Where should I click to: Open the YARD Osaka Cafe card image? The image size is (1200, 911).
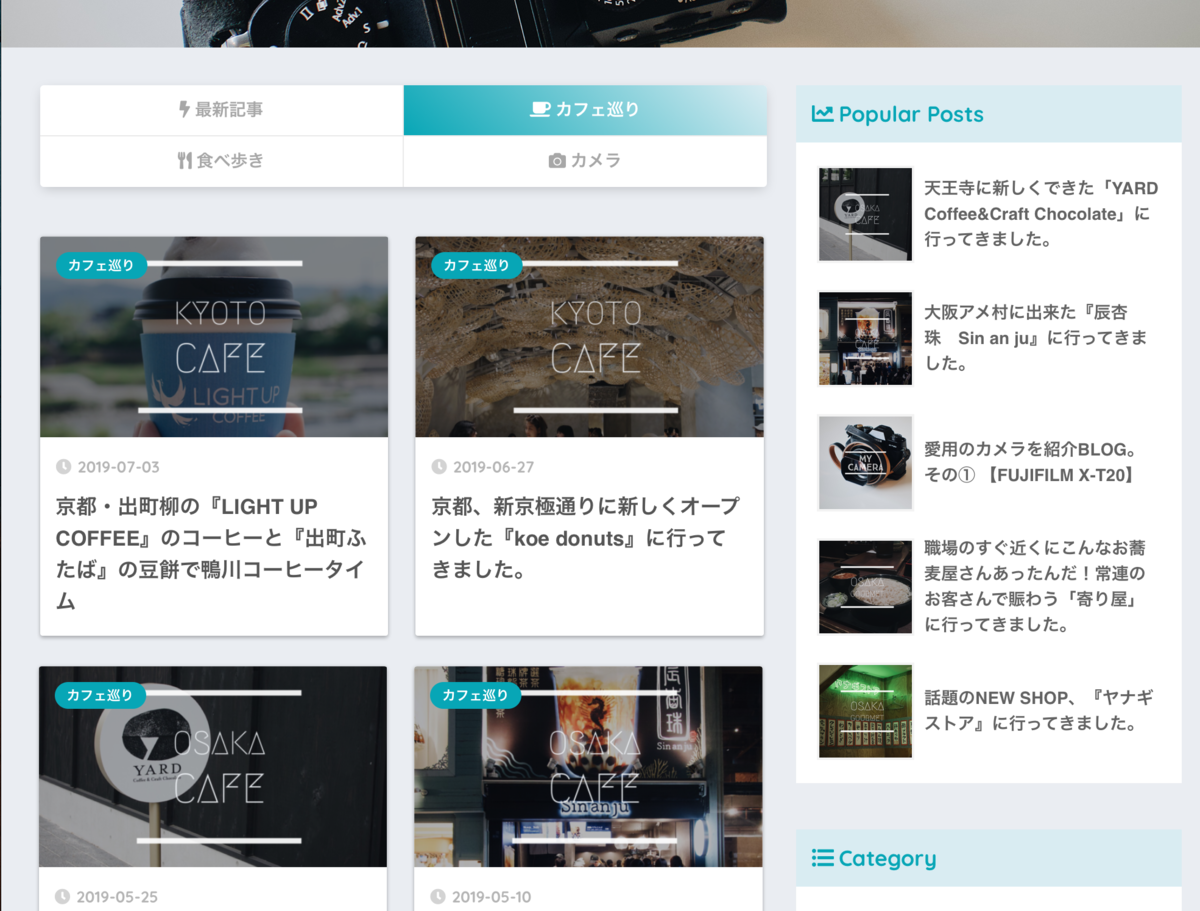click(x=213, y=767)
